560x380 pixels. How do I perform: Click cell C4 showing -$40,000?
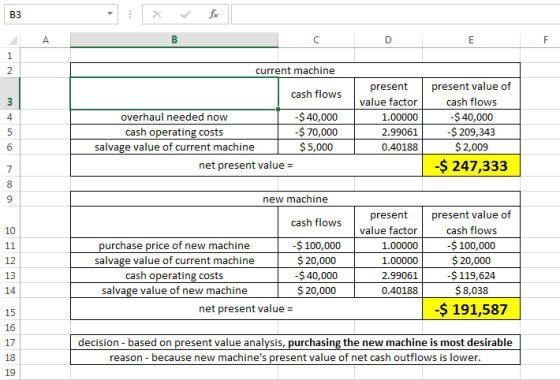(316, 117)
